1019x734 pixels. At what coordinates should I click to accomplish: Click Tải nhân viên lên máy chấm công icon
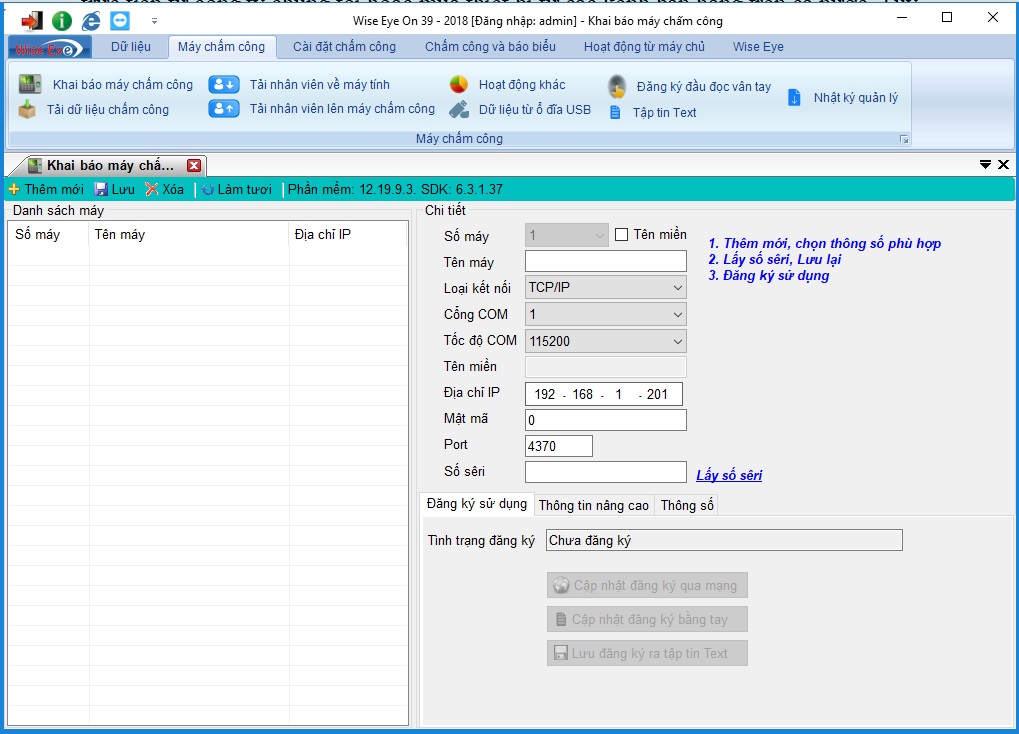point(224,109)
